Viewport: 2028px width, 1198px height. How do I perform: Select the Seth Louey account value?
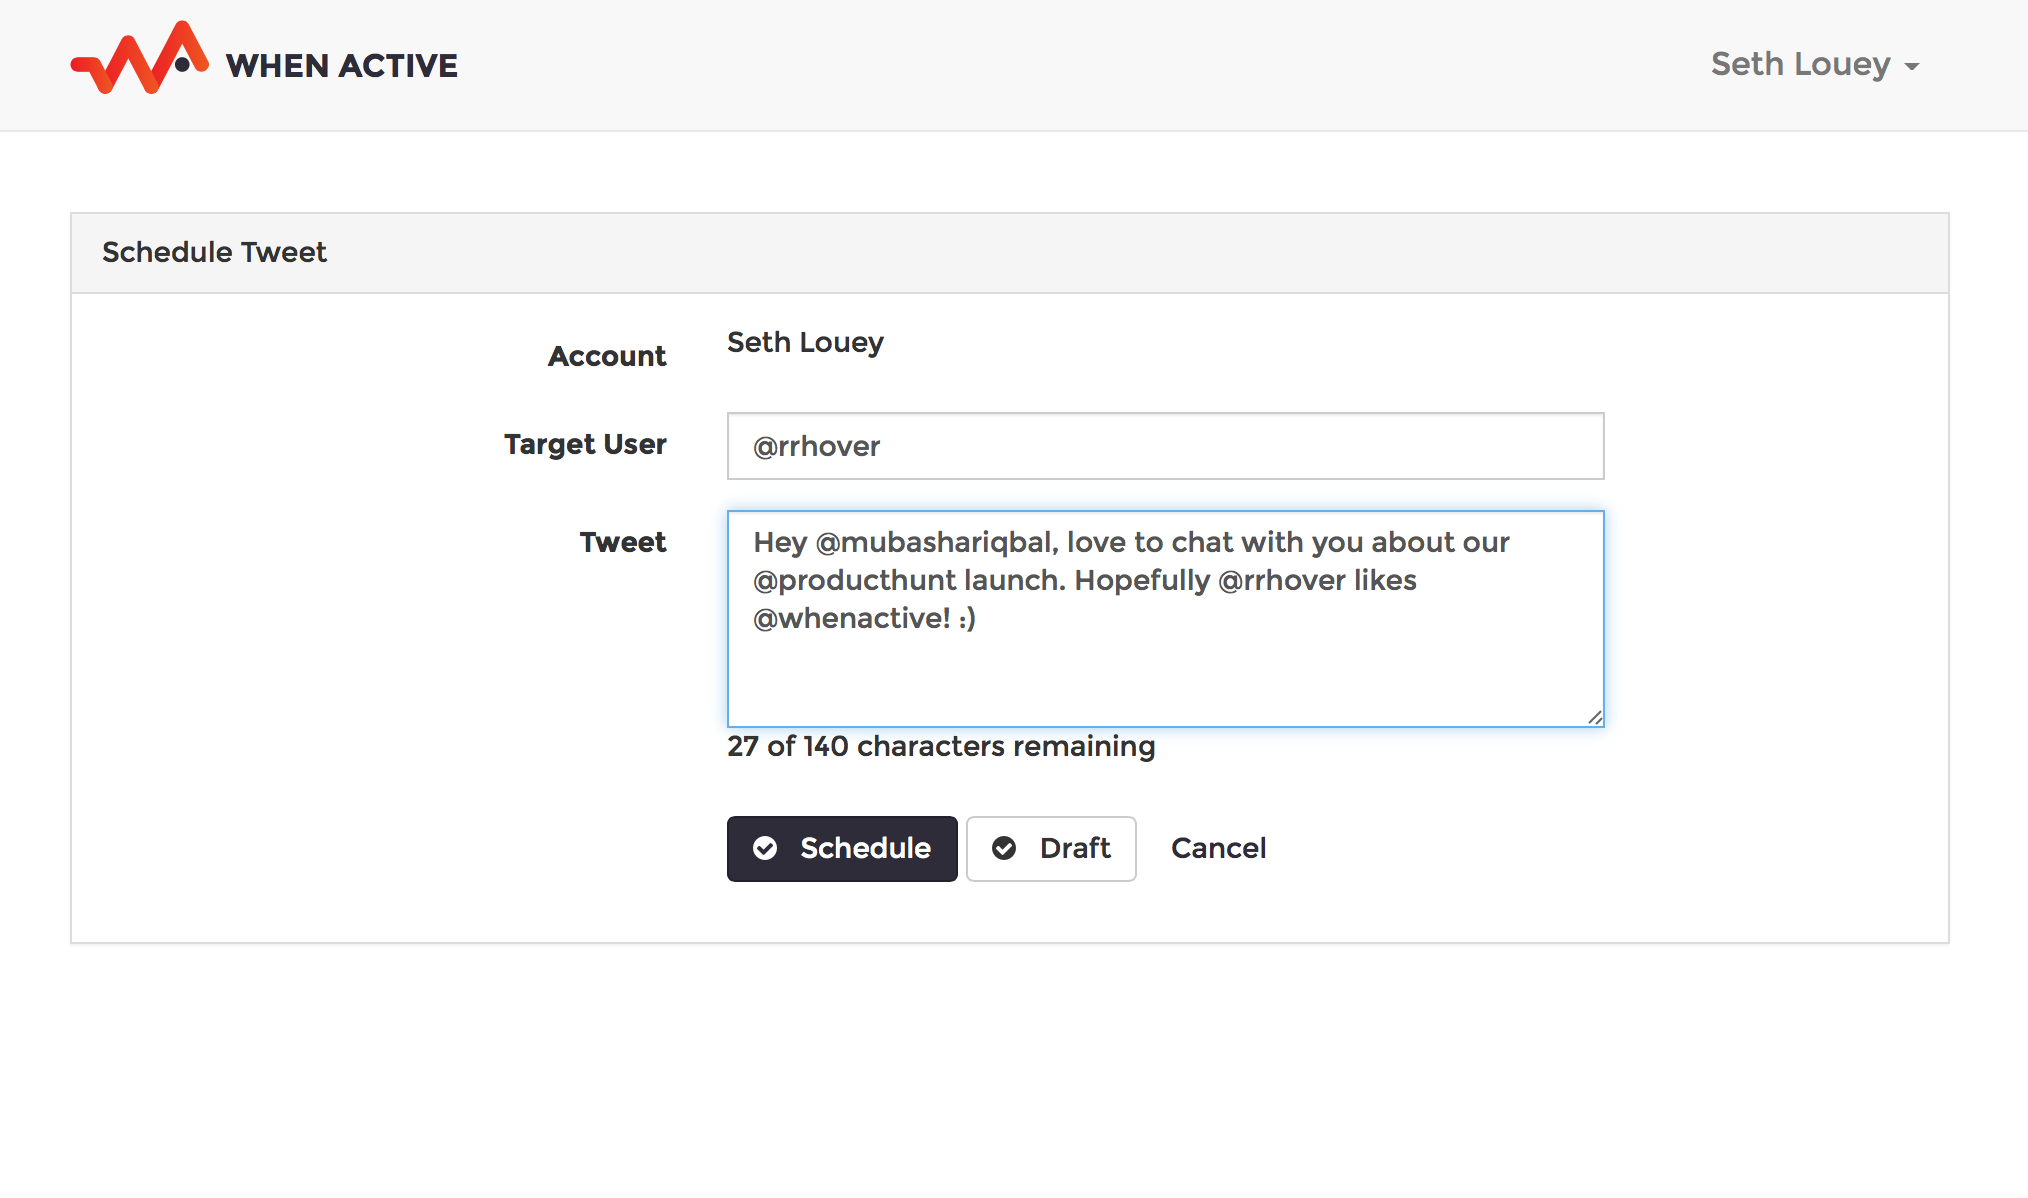[x=805, y=342]
